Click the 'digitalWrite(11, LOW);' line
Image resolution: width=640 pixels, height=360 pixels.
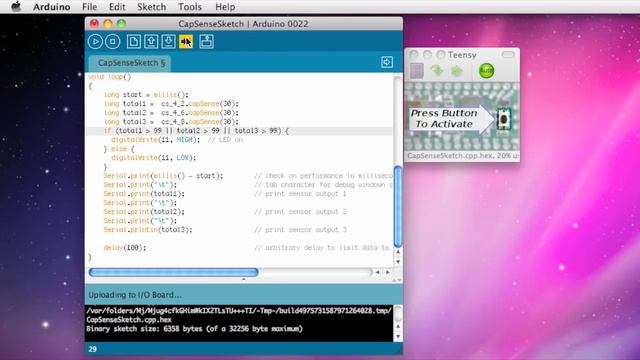point(153,158)
